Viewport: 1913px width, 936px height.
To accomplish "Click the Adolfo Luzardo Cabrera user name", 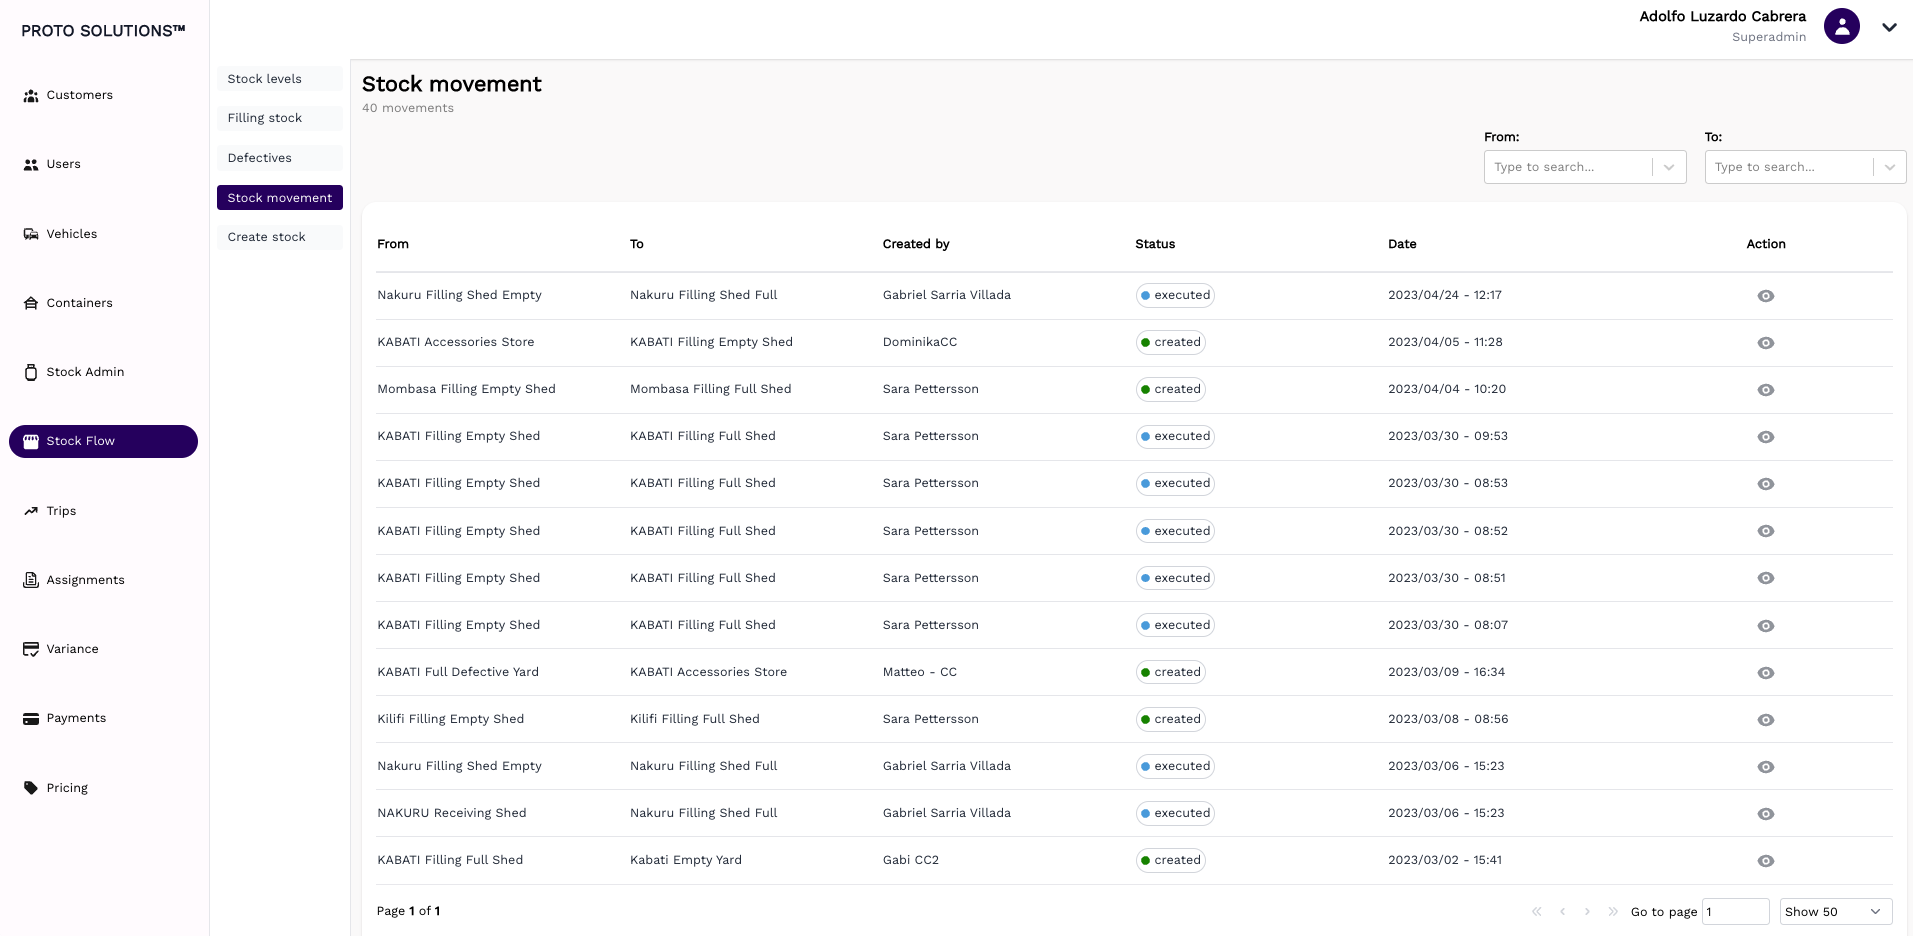I will pyautogui.click(x=1722, y=16).
